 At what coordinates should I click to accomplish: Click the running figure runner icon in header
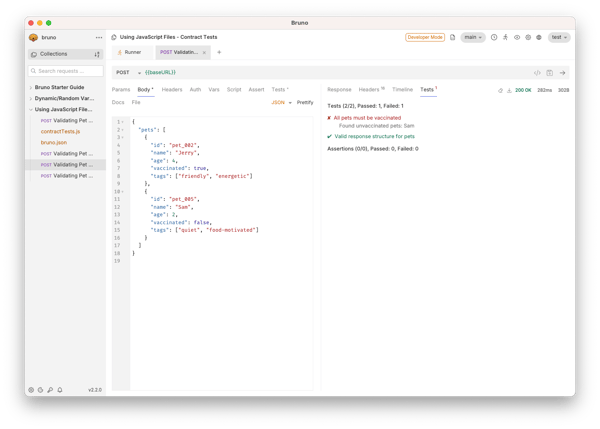(505, 37)
